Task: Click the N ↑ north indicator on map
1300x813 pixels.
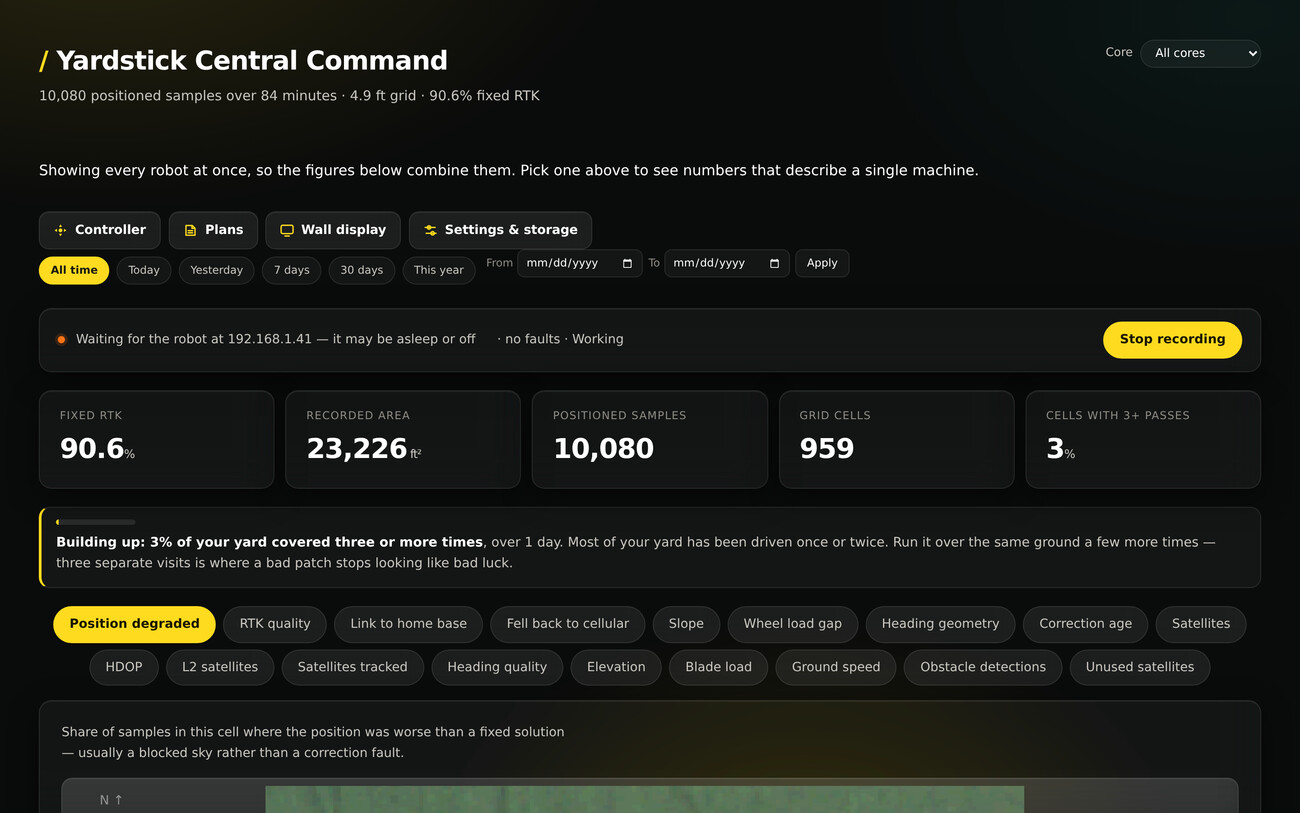Action: [x=111, y=800]
